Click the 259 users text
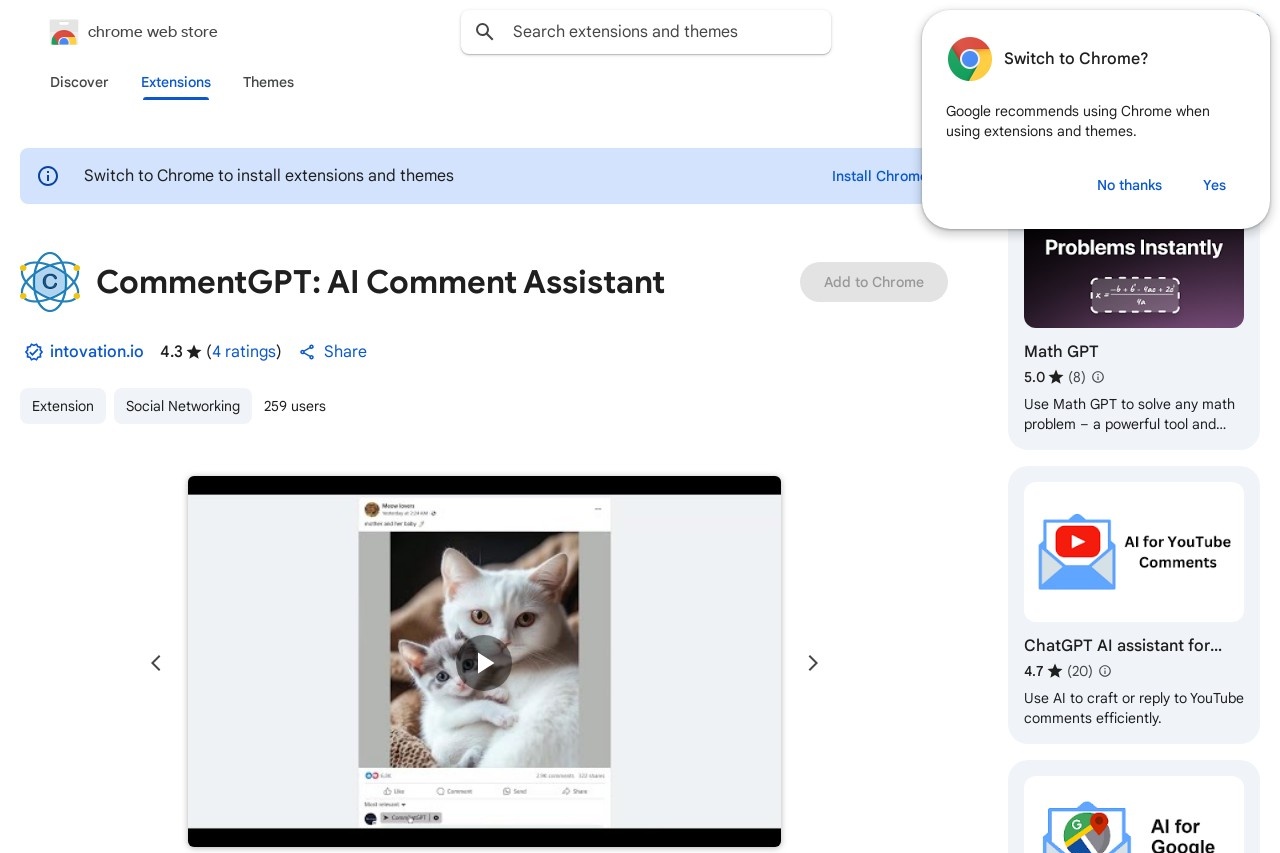The width and height of the screenshot is (1280, 853). (295, 406)
